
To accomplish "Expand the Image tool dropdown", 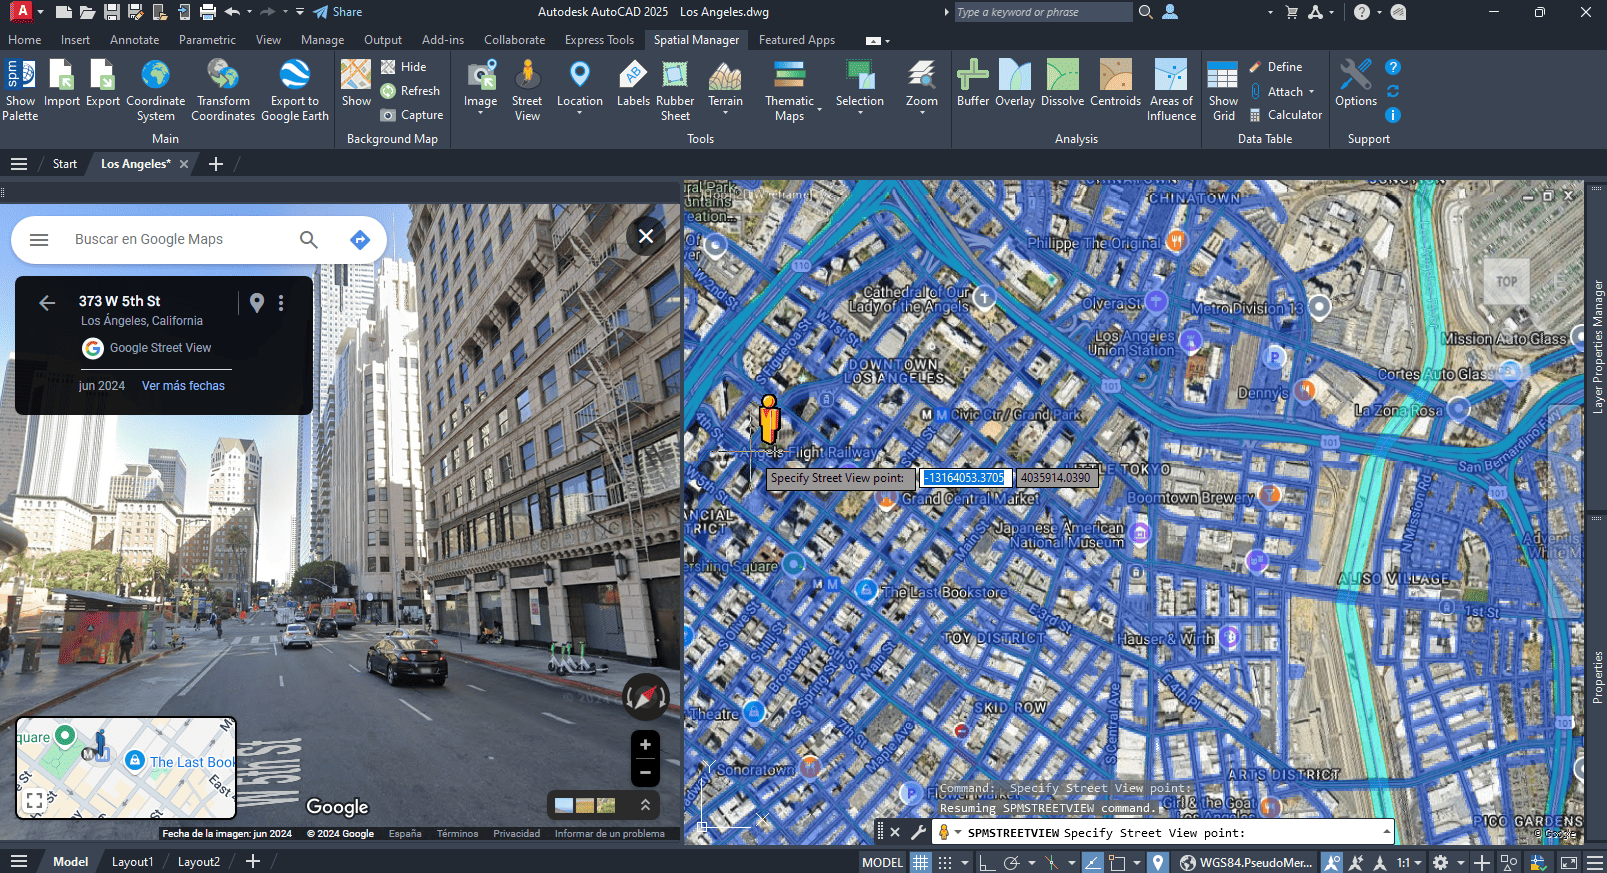I will [x=480, y=113].
